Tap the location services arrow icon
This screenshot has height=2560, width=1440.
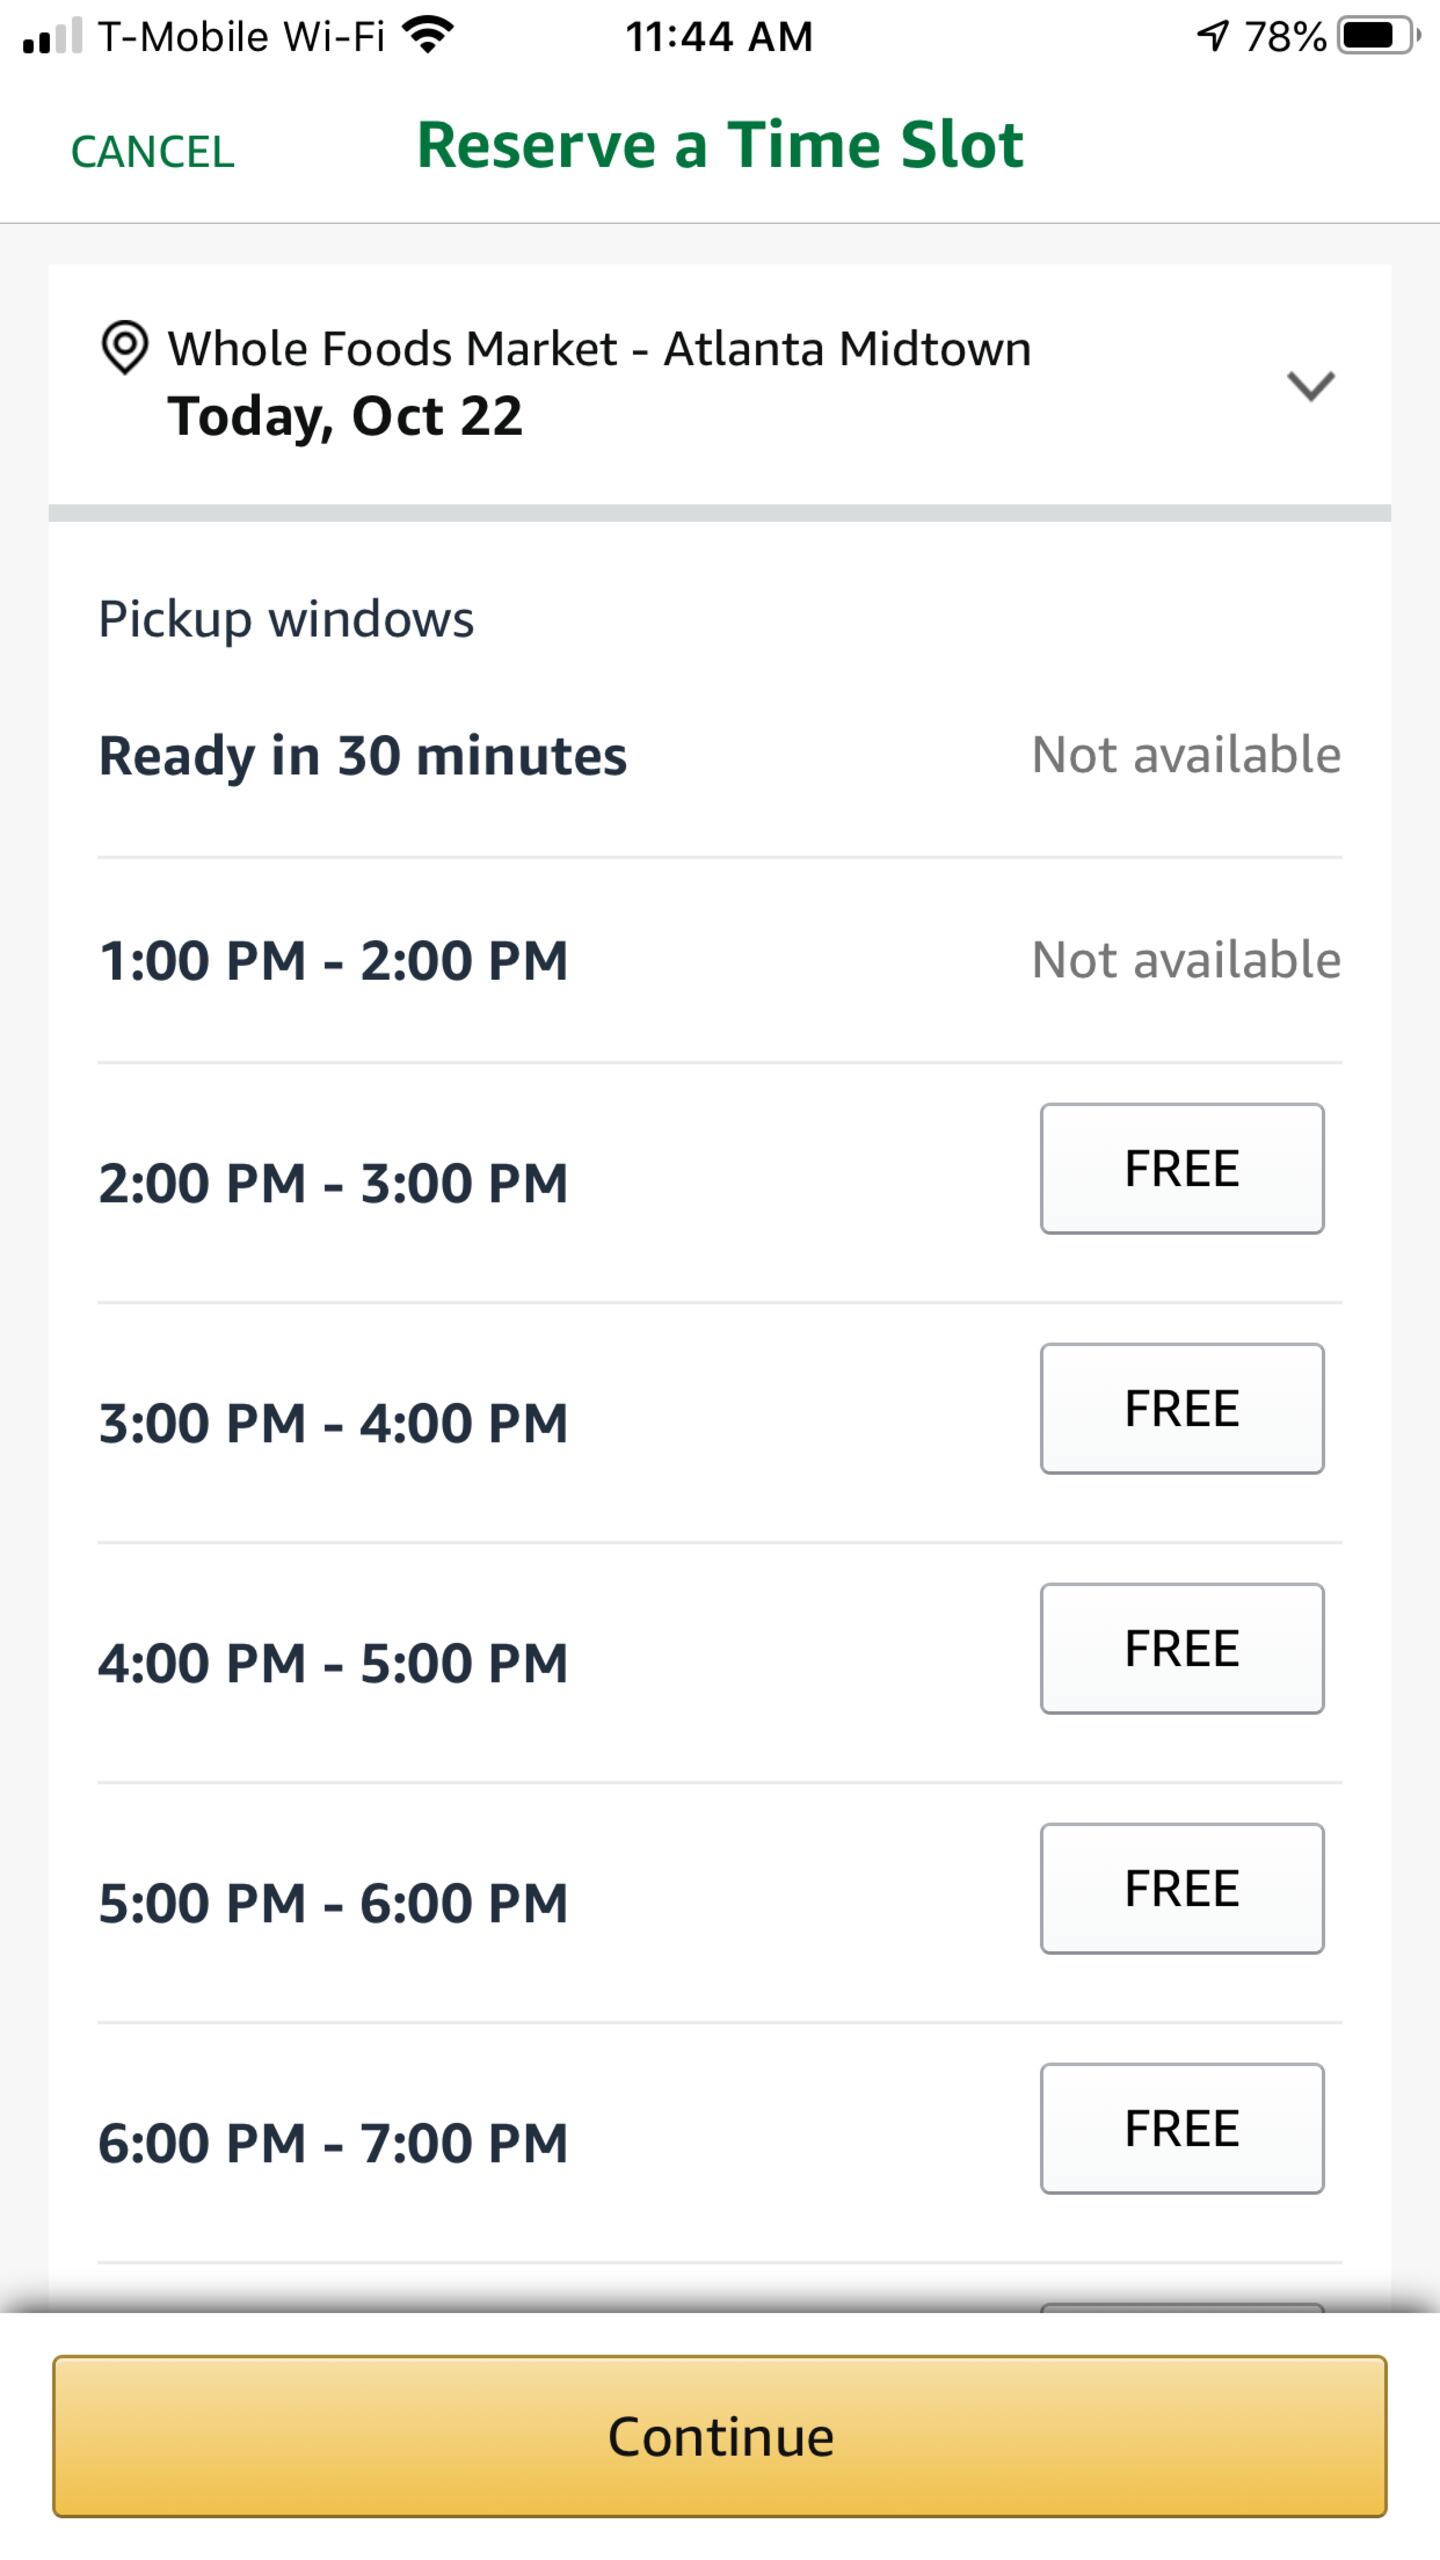1212,36
